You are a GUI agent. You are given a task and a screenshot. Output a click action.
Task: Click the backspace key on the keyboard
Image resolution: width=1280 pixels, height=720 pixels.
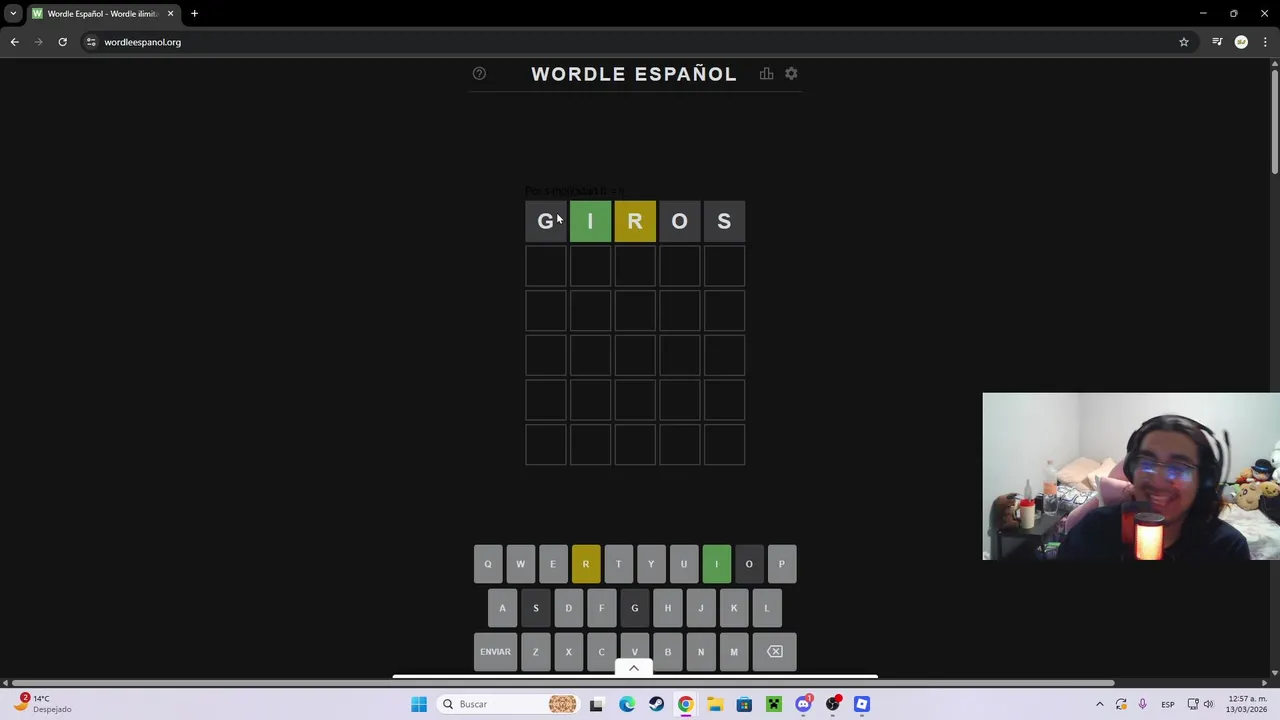pos(774,652)
